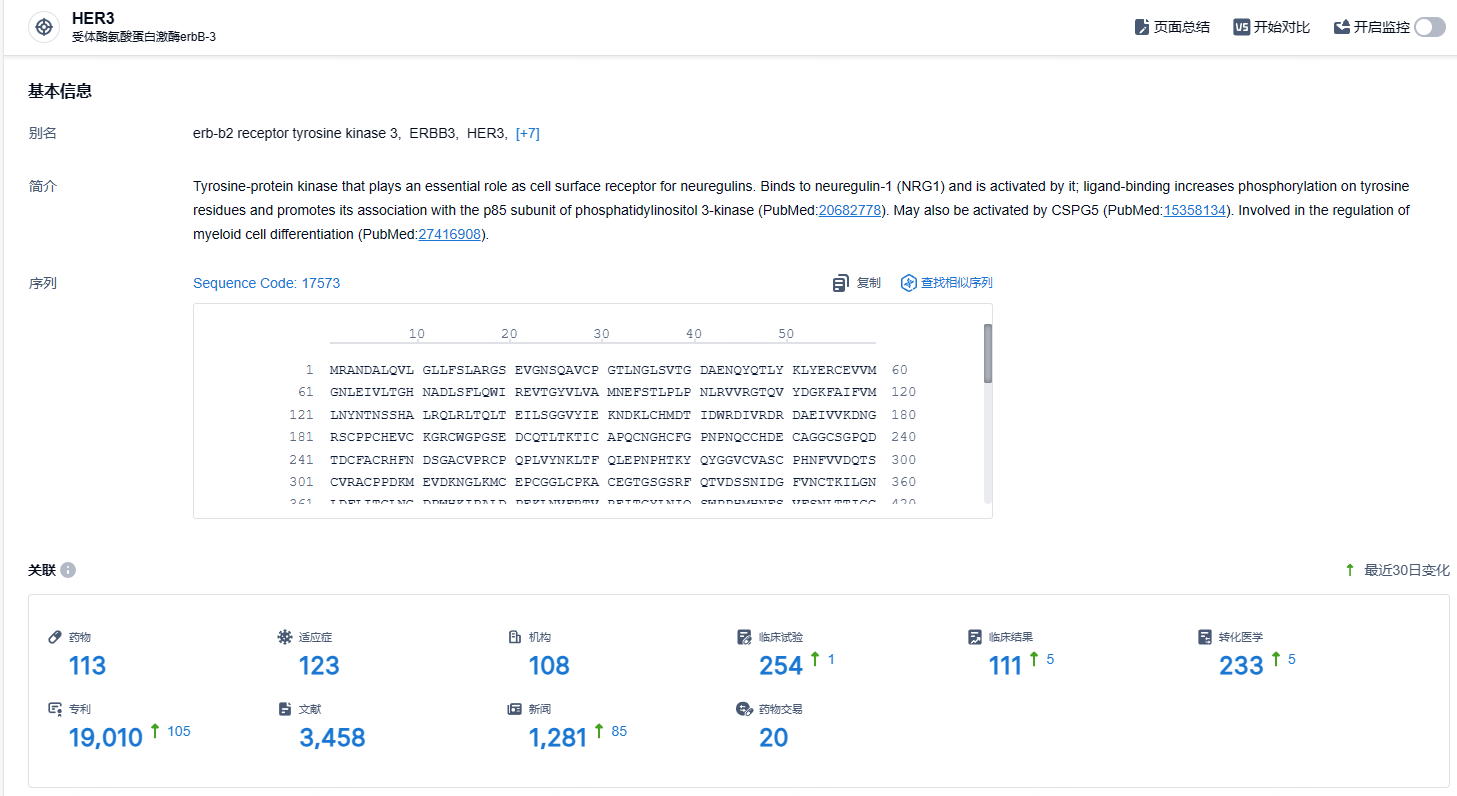Screen dimensions: 1457x796
Task: Open the 页面总结 page summary
Action: (x=1172, y=27)
